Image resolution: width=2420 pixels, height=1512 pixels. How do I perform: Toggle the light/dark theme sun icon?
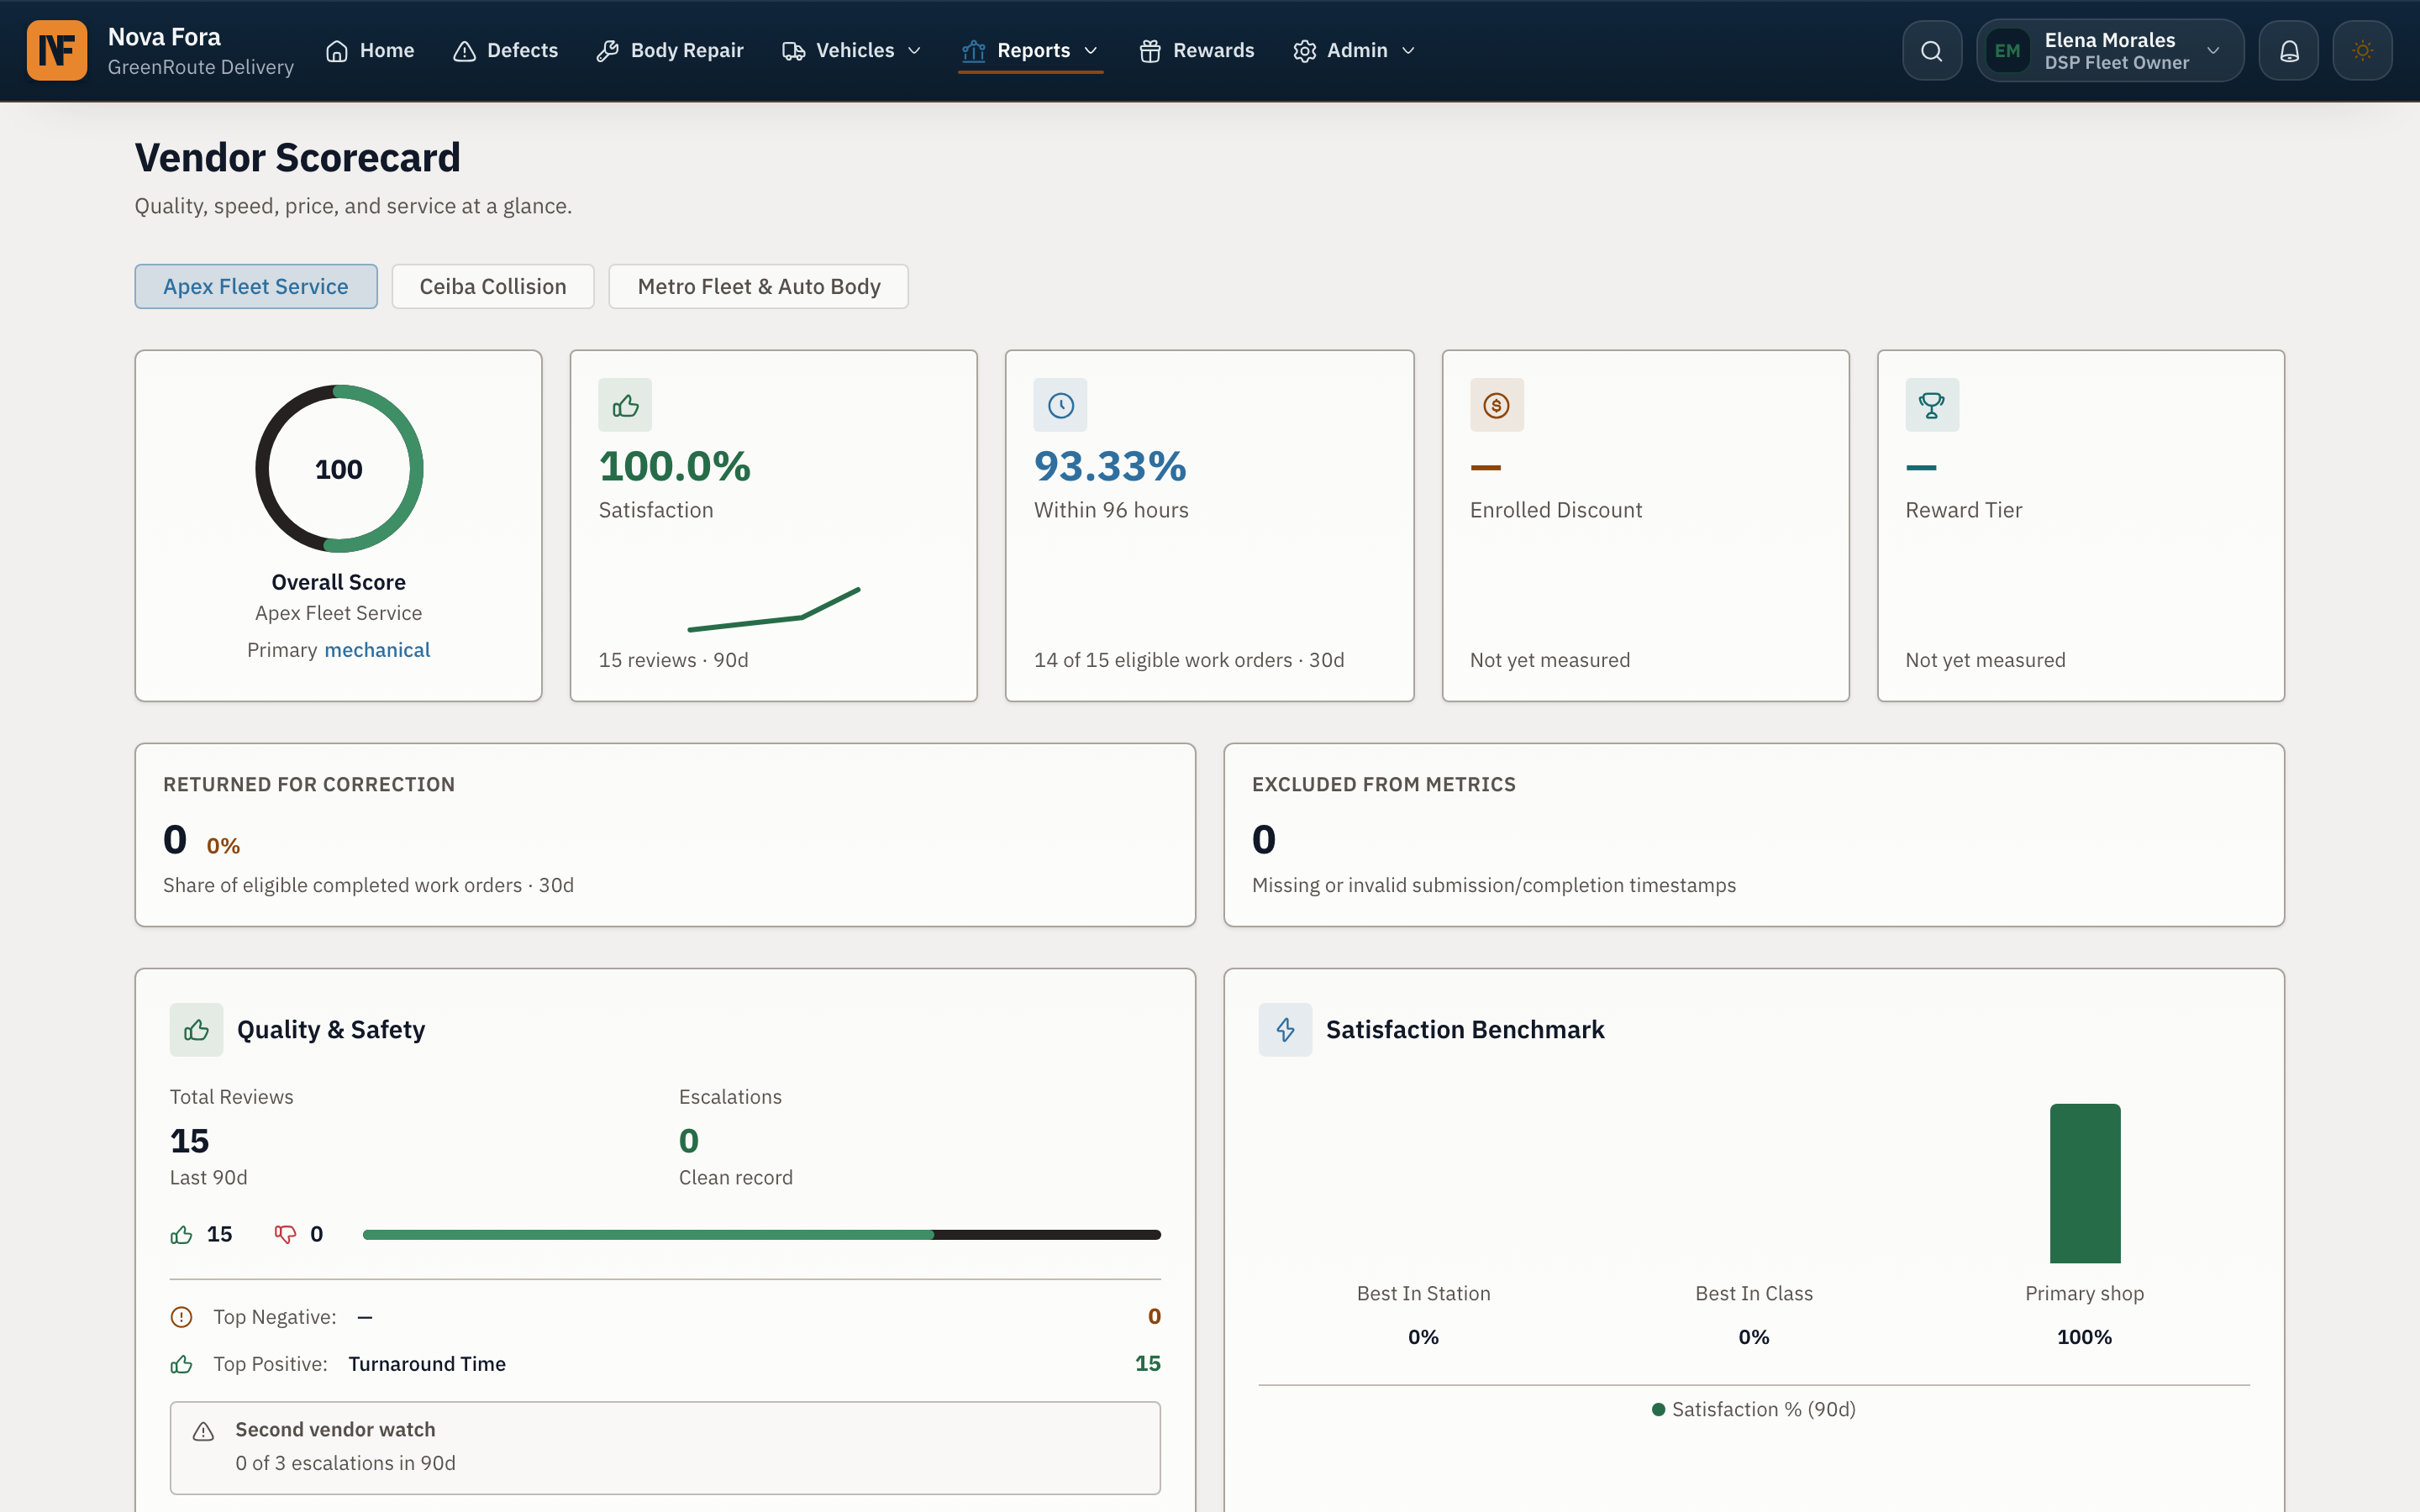2362,50
